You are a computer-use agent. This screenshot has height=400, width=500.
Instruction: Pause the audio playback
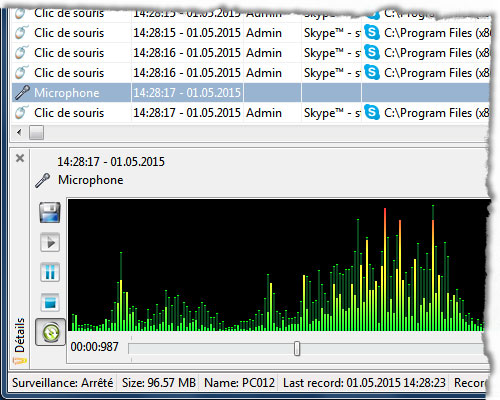click(50, 272)
